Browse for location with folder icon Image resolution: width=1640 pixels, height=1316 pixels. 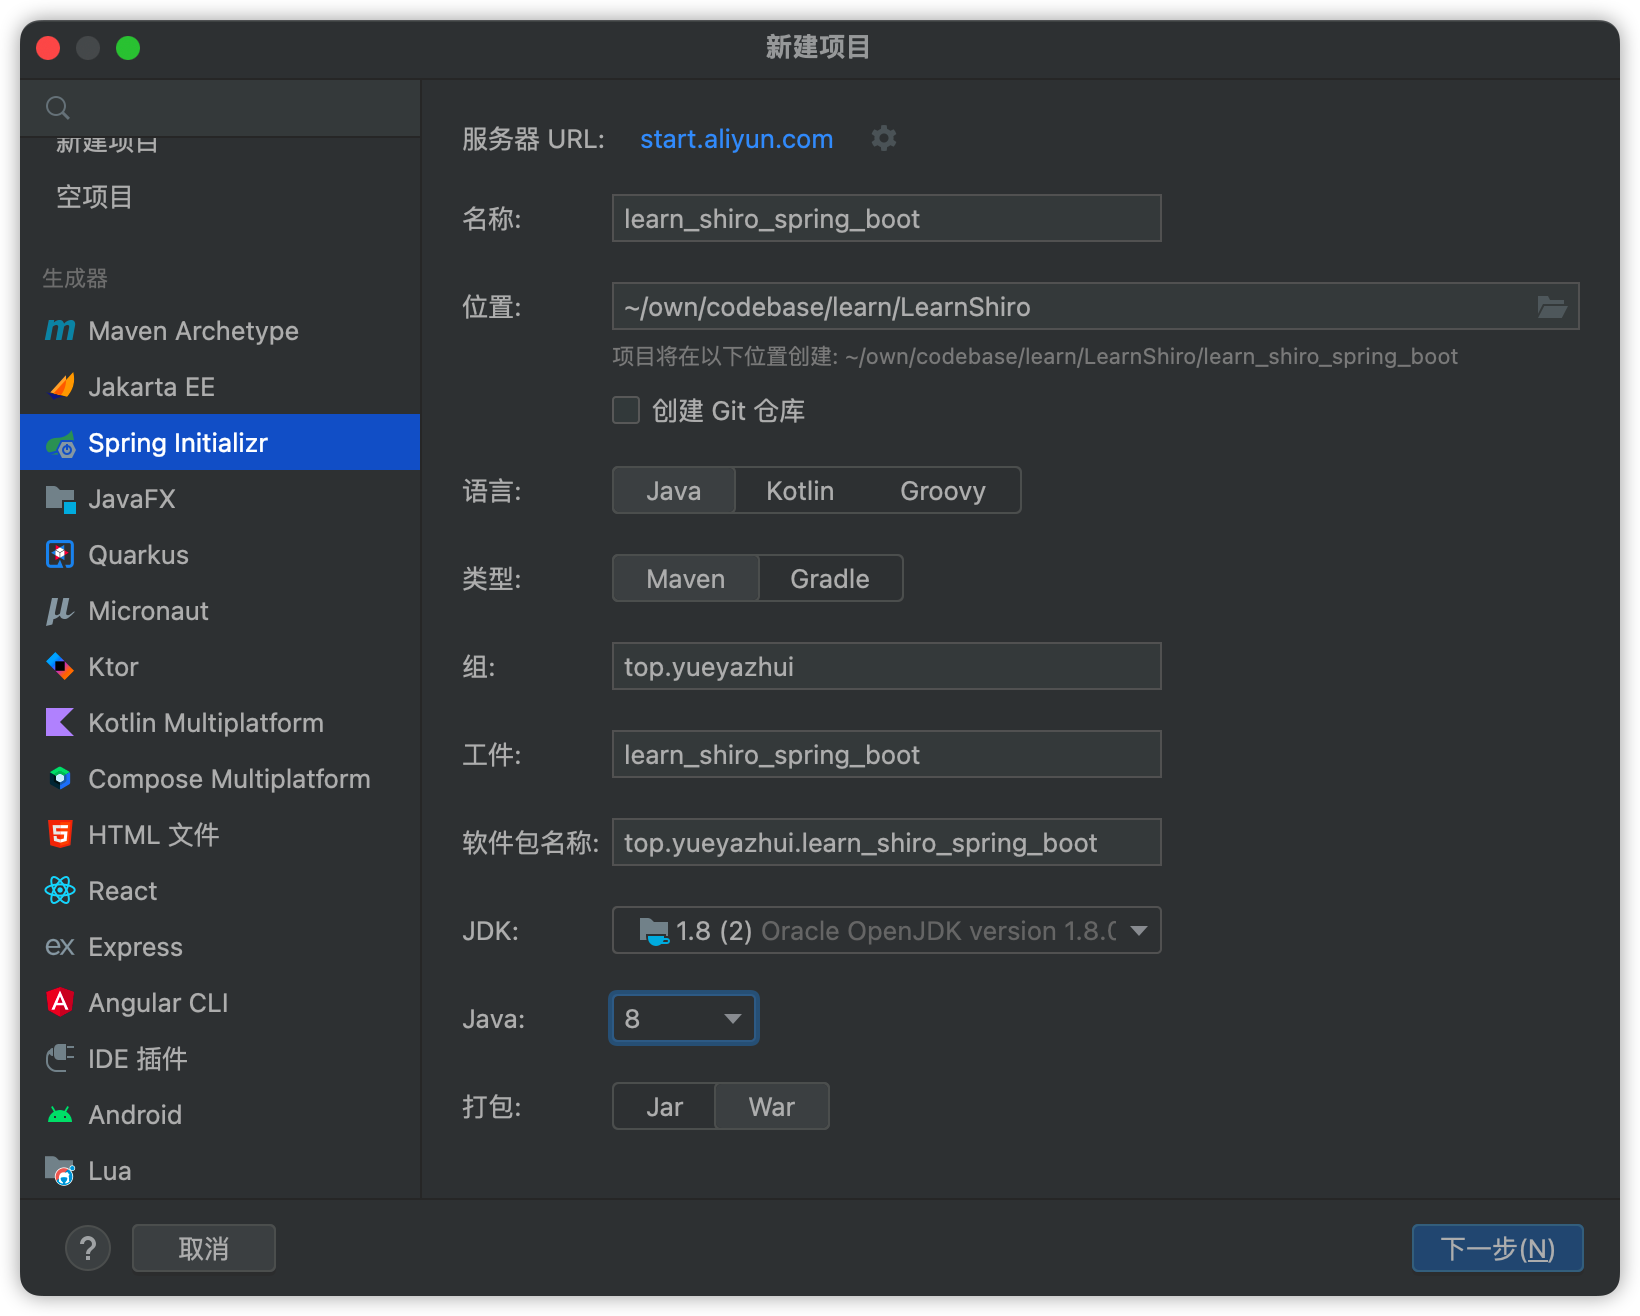1551,306
